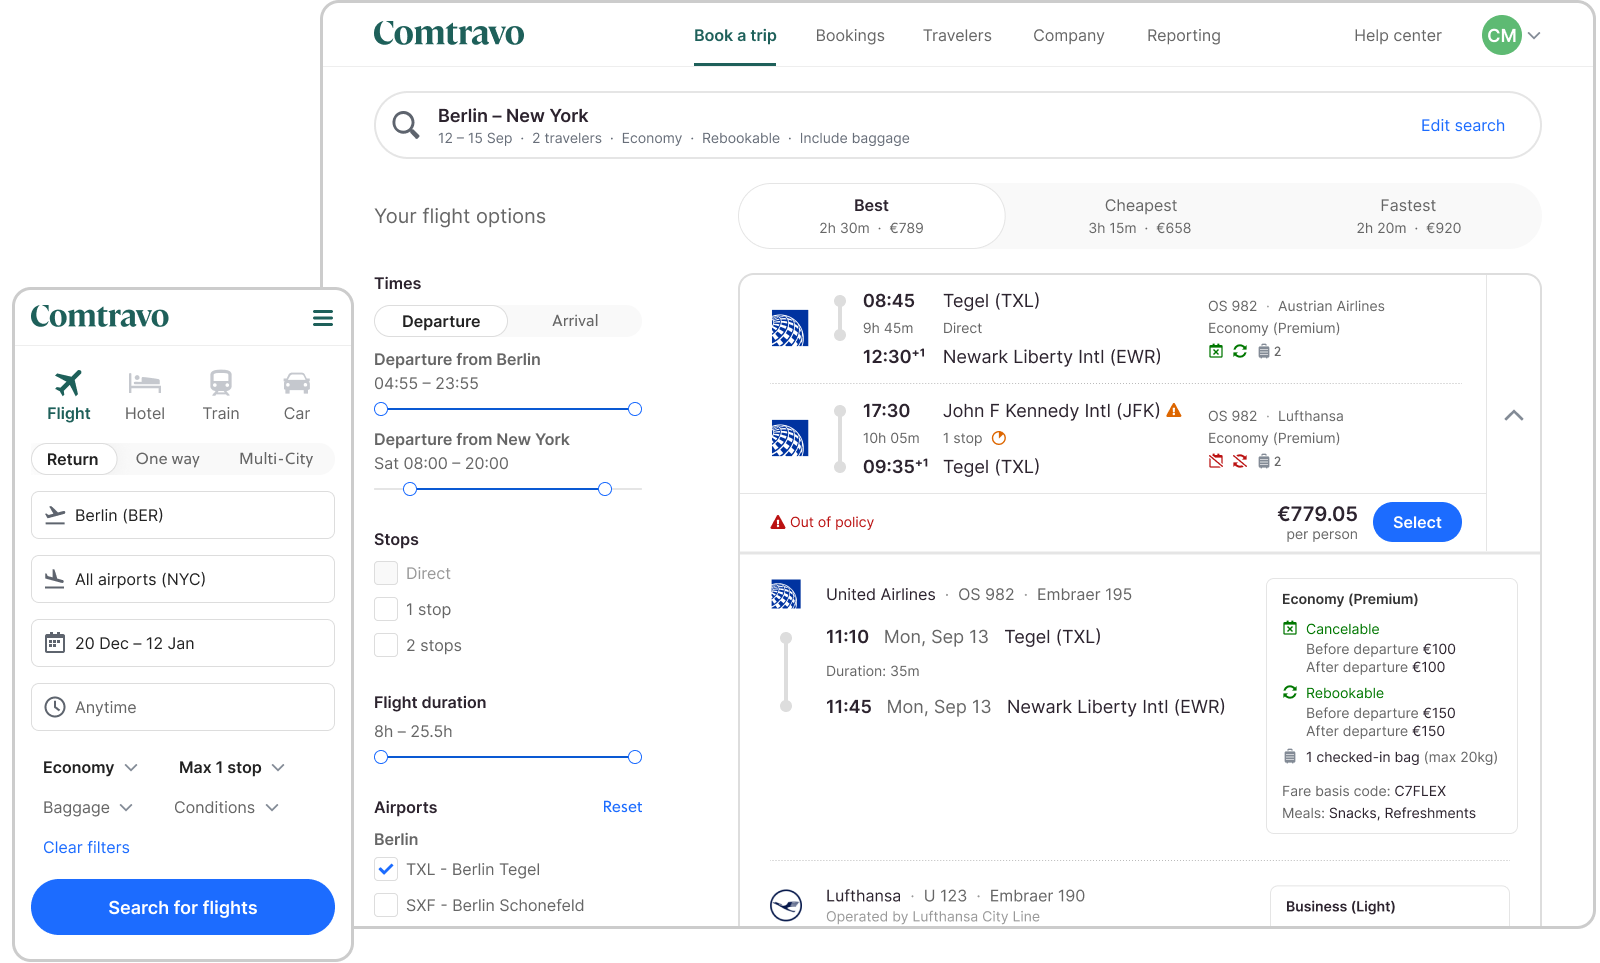Select the Train icon
This screenshot has height=963, width=1600.
(x=221, y=383)
